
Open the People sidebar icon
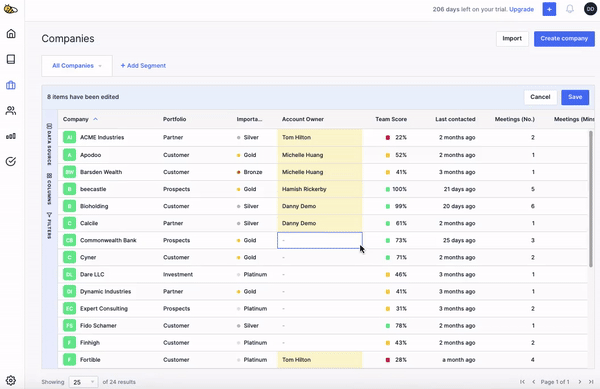pos(11,111)
